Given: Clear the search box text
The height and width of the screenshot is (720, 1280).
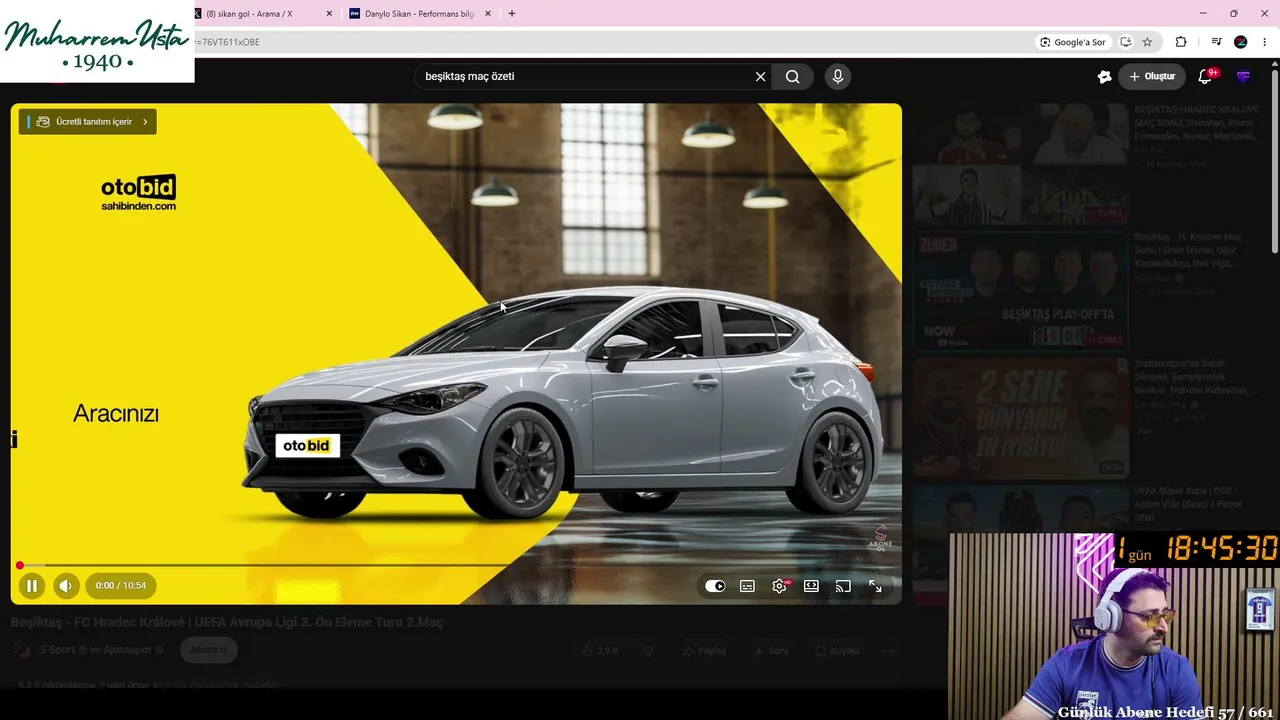Looking at the screenshot, I should point(760,76).
